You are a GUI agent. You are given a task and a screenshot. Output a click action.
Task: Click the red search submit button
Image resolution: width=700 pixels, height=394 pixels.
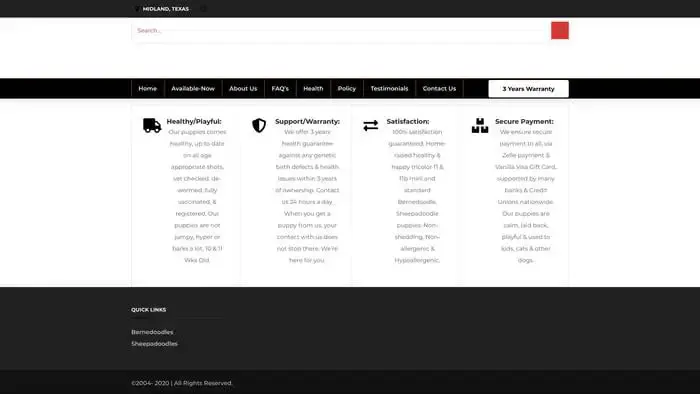[x=559, y=30]
